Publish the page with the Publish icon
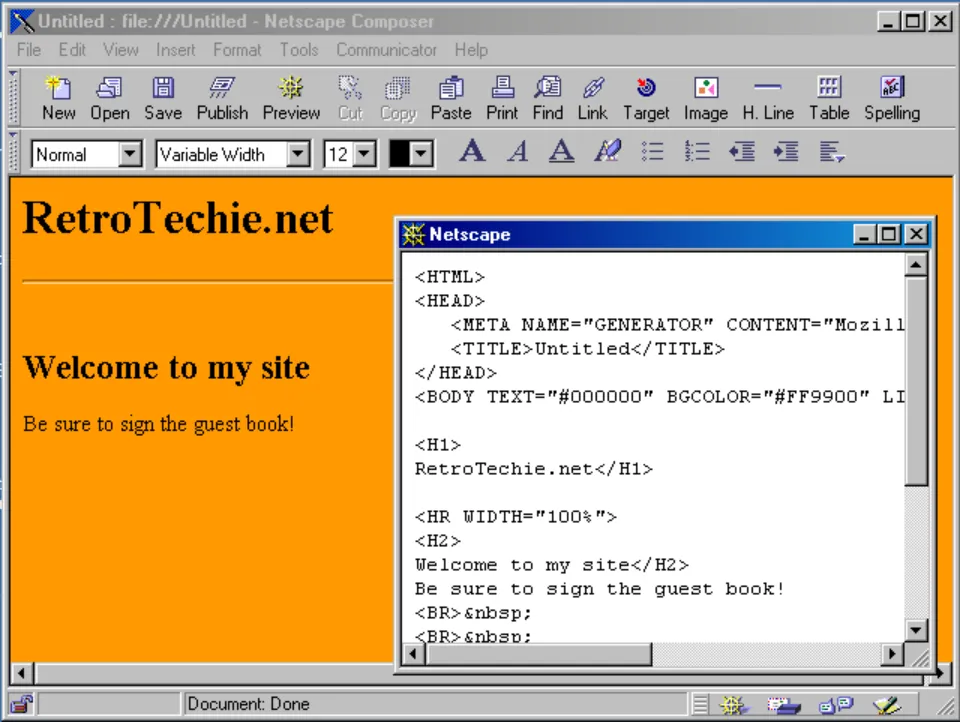The image size is (960, 722). 221,97
